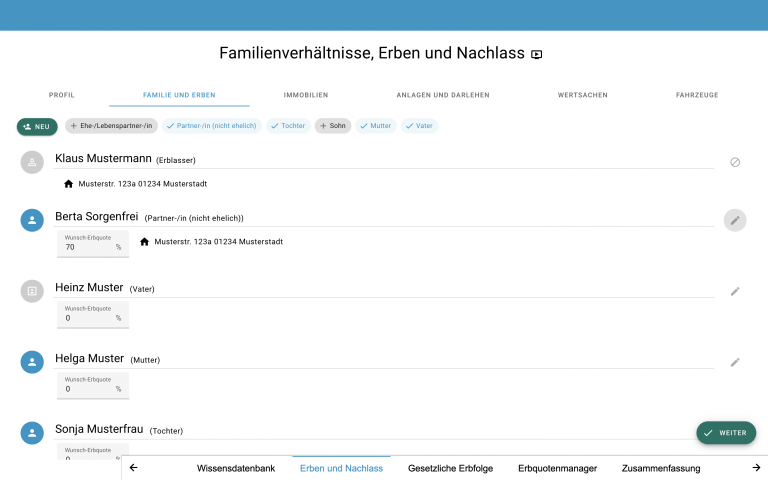Switch to the Profil tab

point(62,95)
